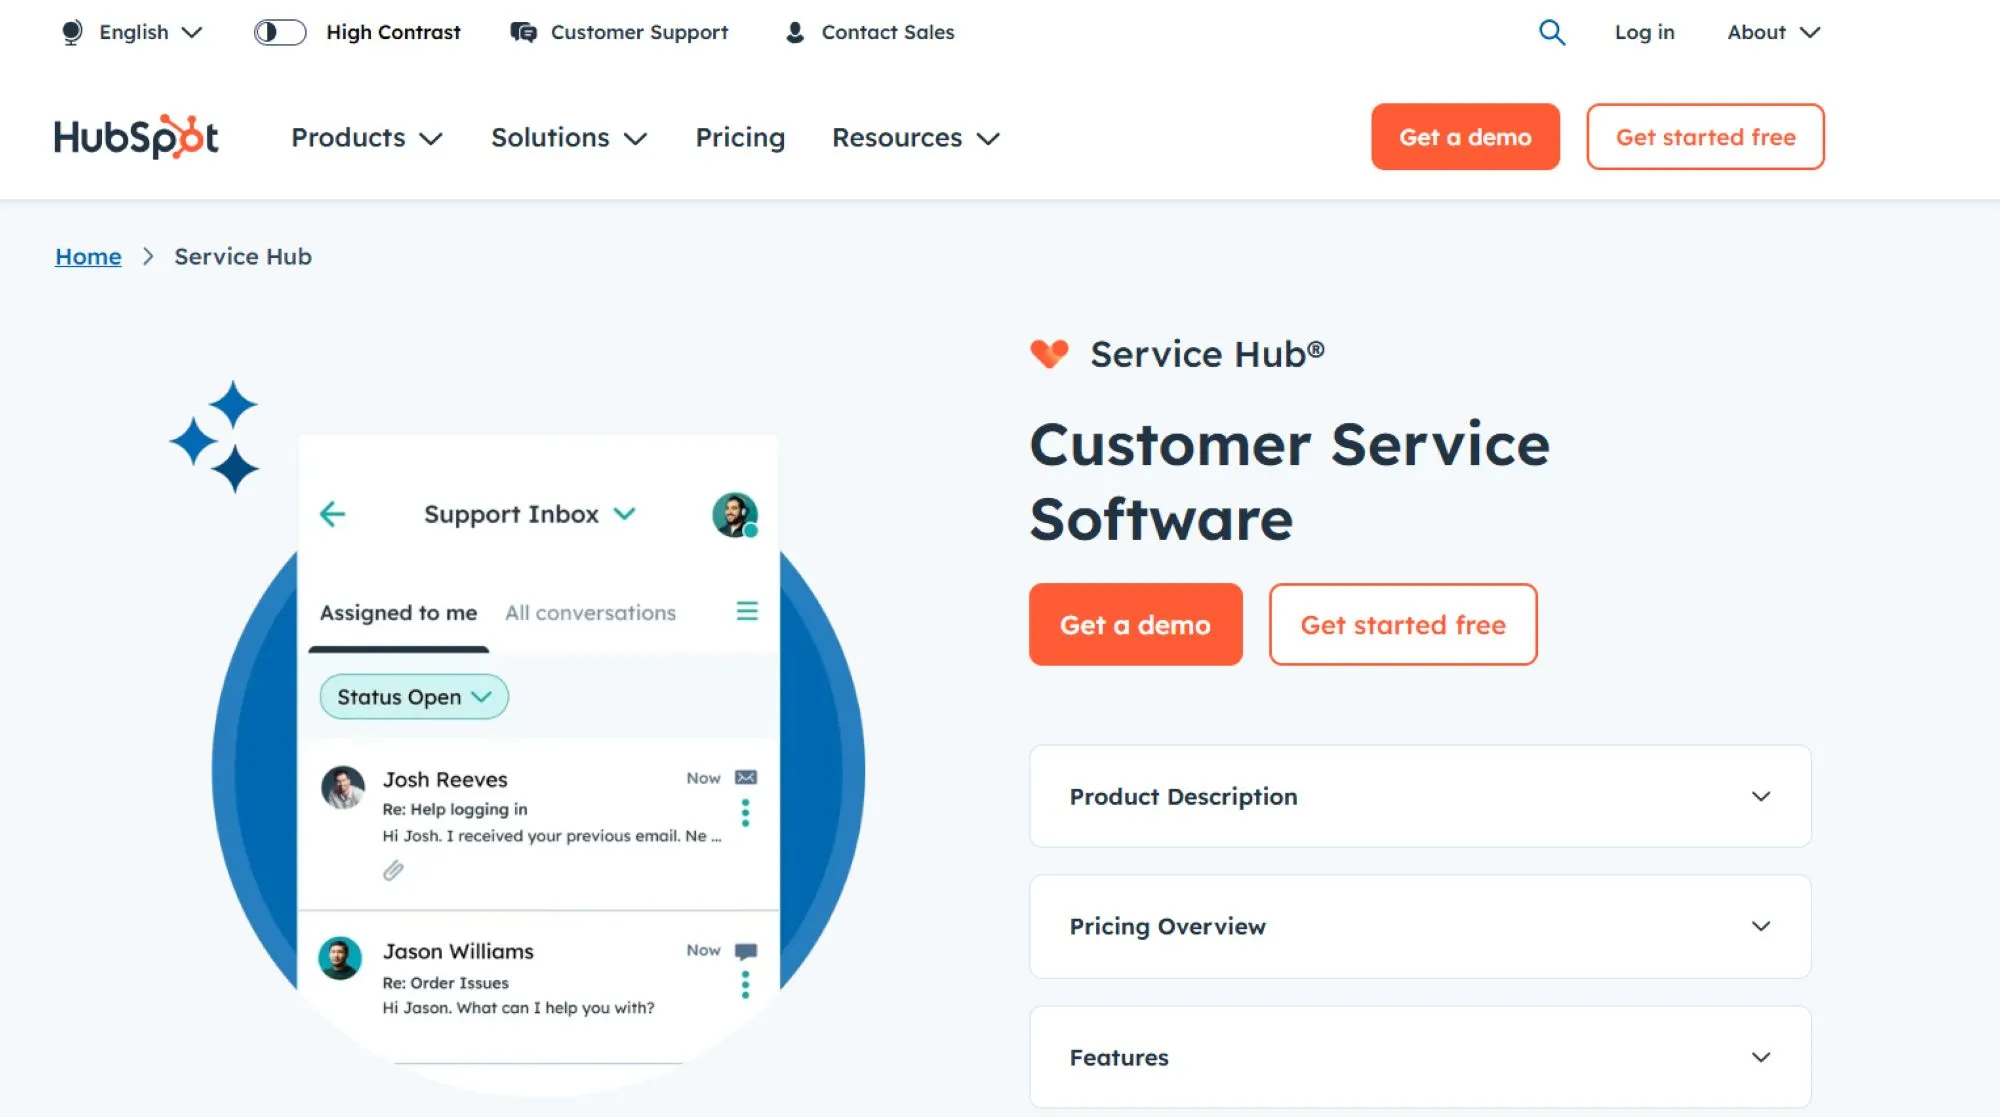Click the chat icon on Jason Williams row
The image size is (2000, 1117).
click(x=746, y=951)
